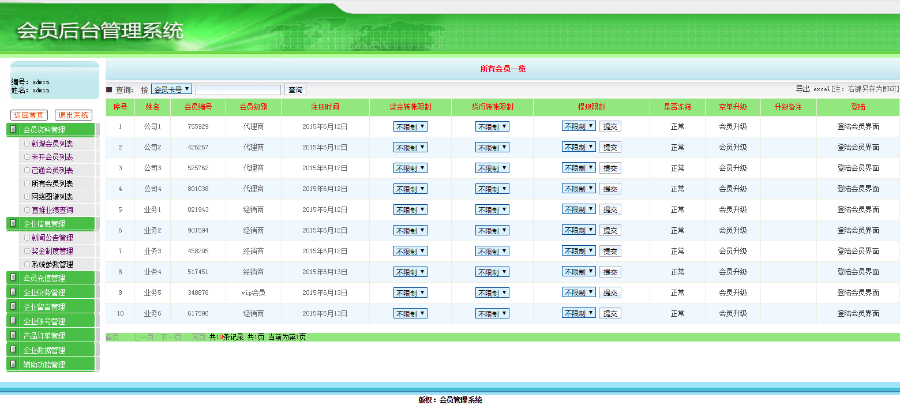This screenshot has width=900, height=405.
Task: Click the book icon beside 企业账号管理
Action: tap(13, 321)
